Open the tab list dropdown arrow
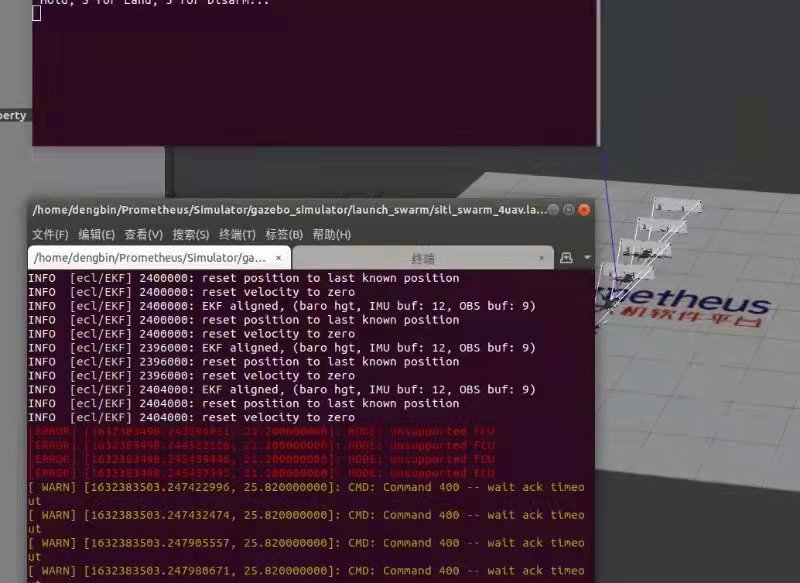Screen dimensions: 800x583 587,258
